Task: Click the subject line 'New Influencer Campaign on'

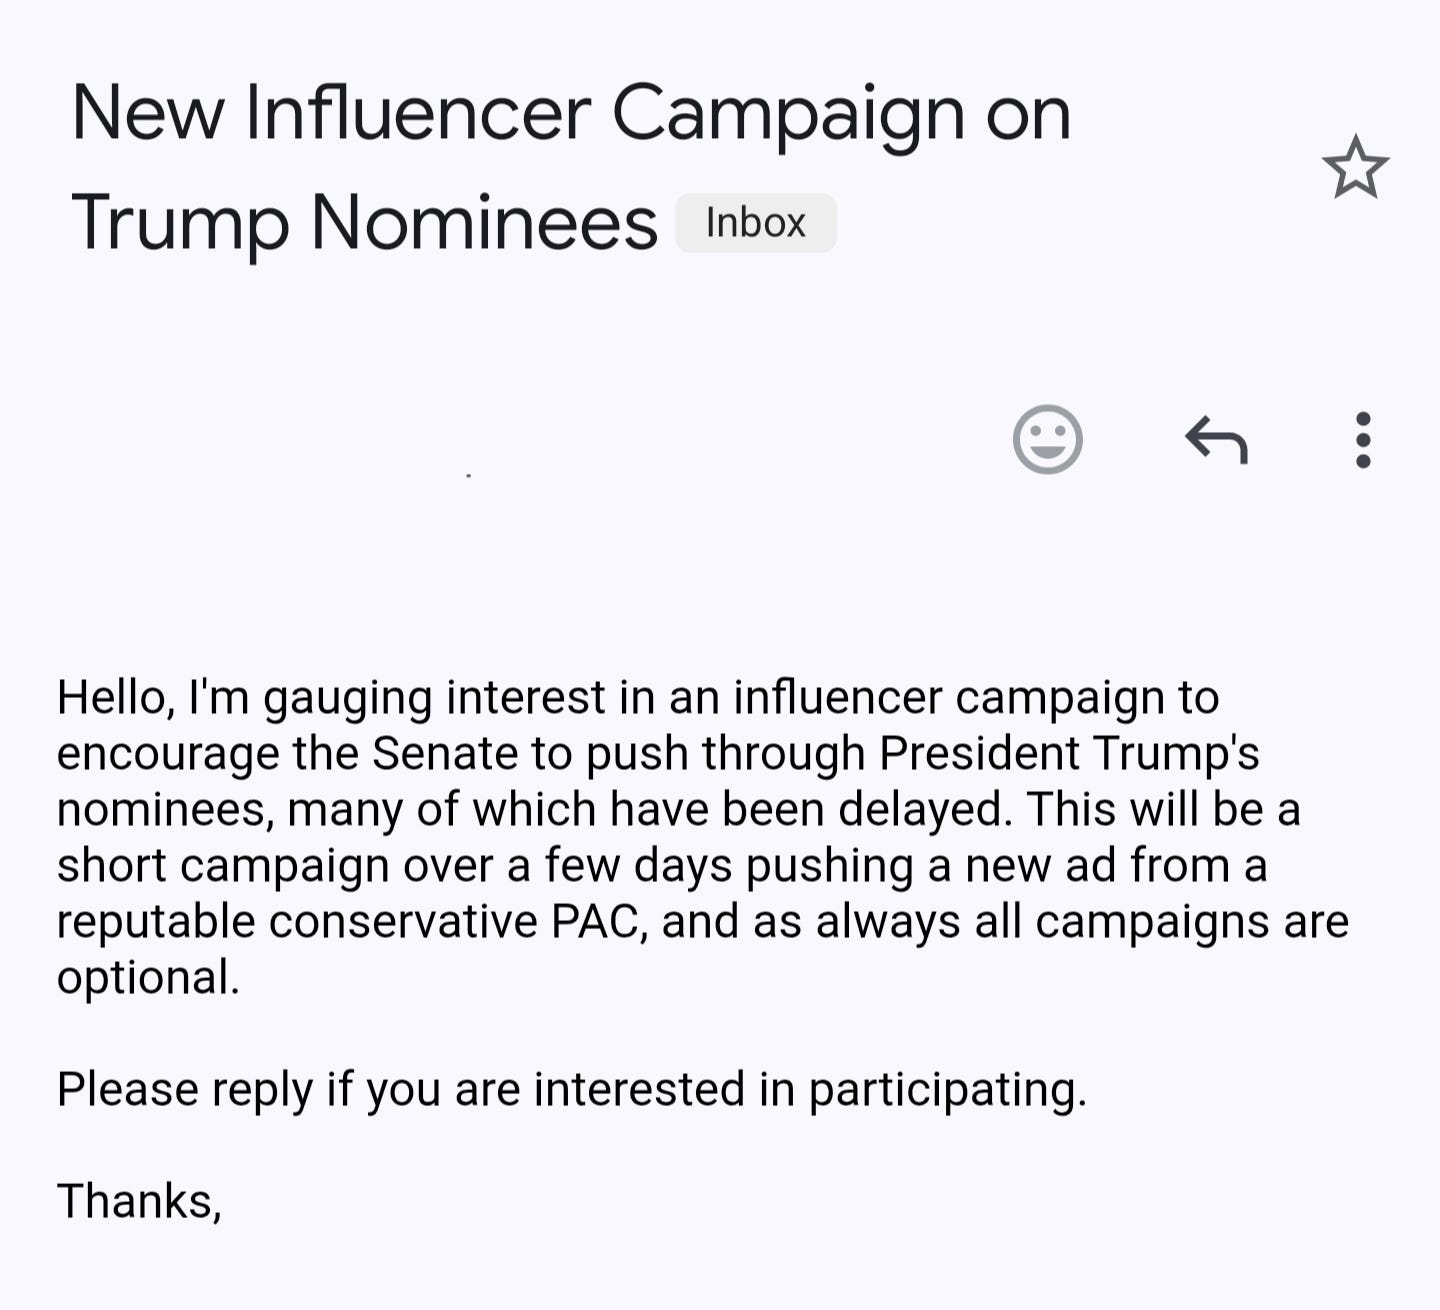Action: 571,113
